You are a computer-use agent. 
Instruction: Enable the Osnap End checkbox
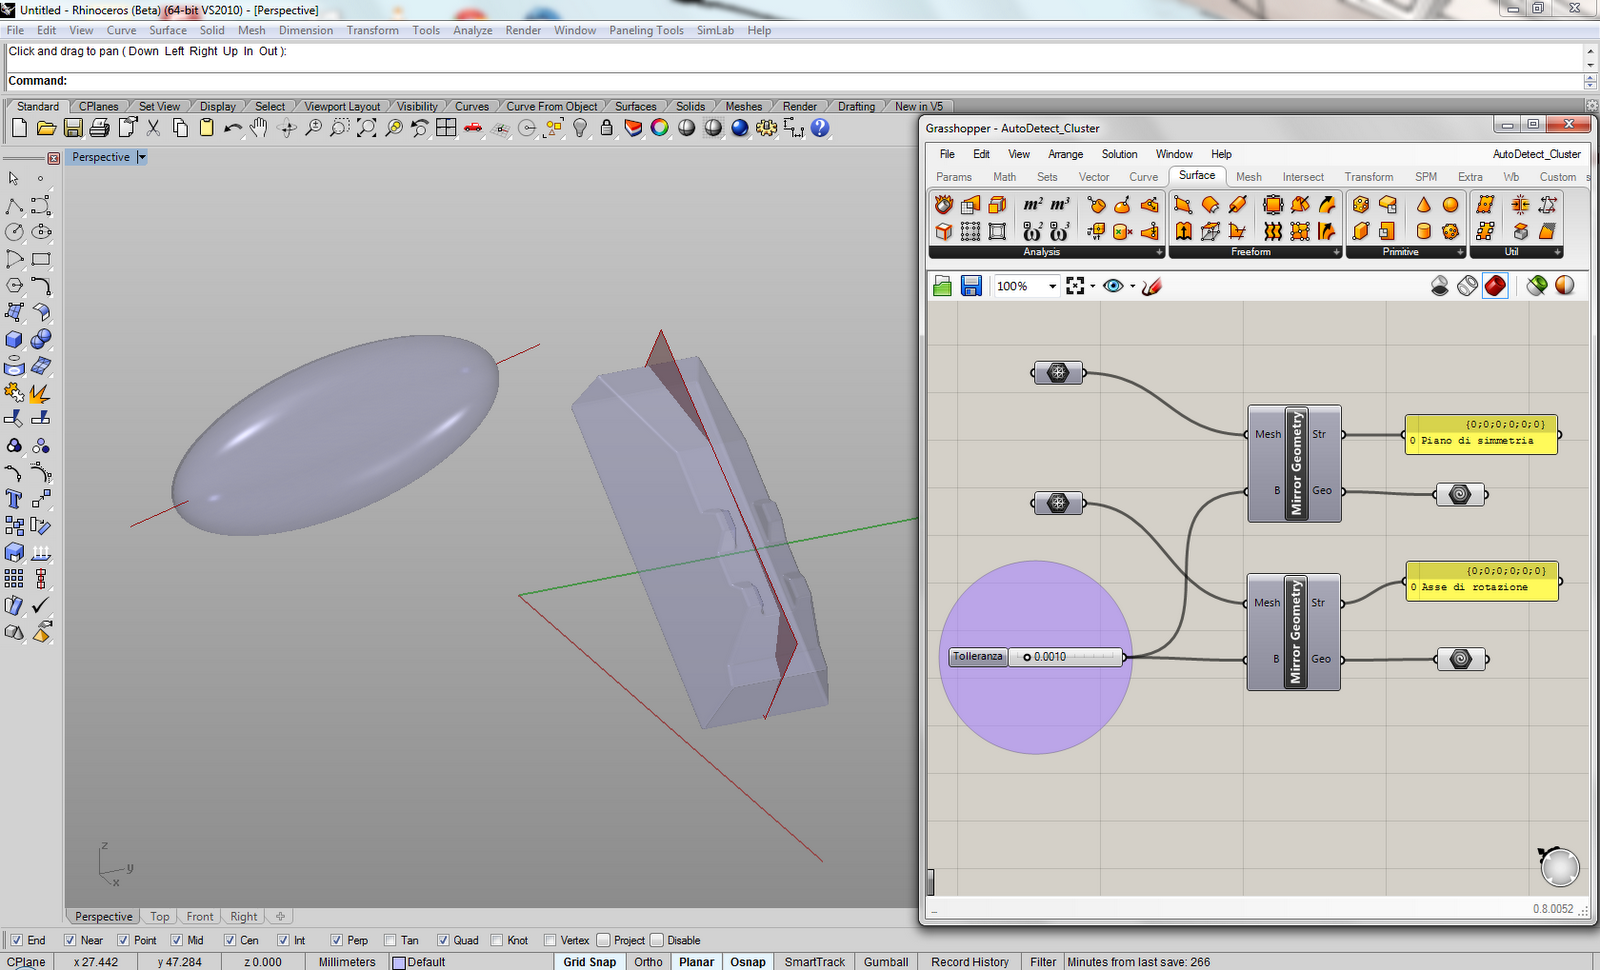(18, 940)
